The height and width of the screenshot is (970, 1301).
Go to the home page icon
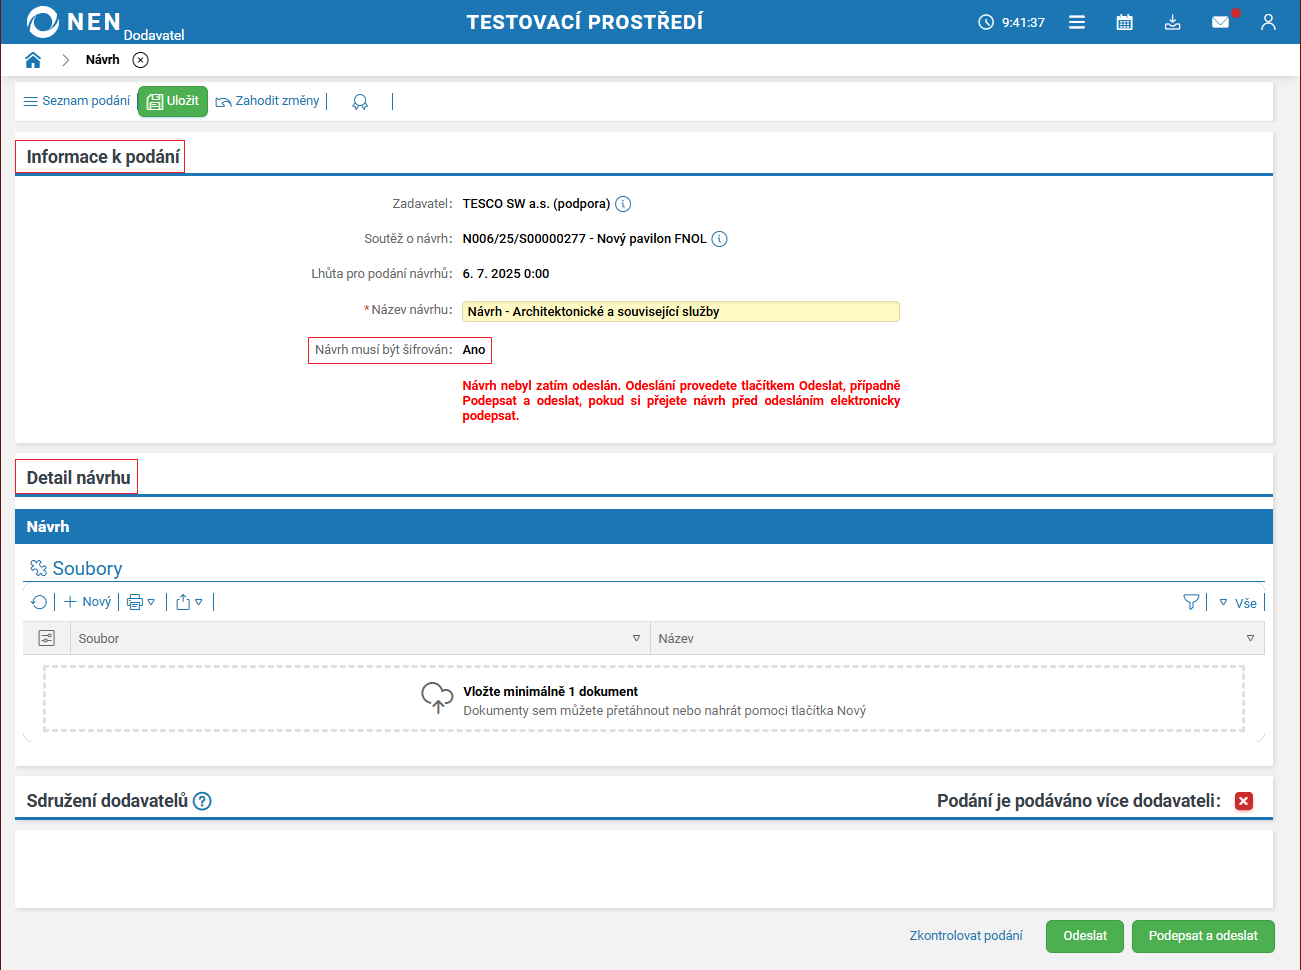tap(33, 60)
